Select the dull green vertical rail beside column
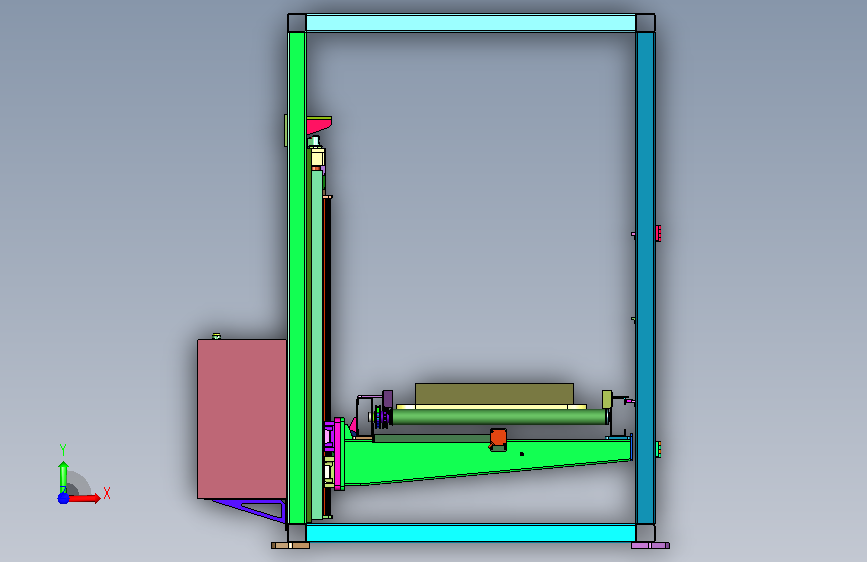 pos(317,345)
